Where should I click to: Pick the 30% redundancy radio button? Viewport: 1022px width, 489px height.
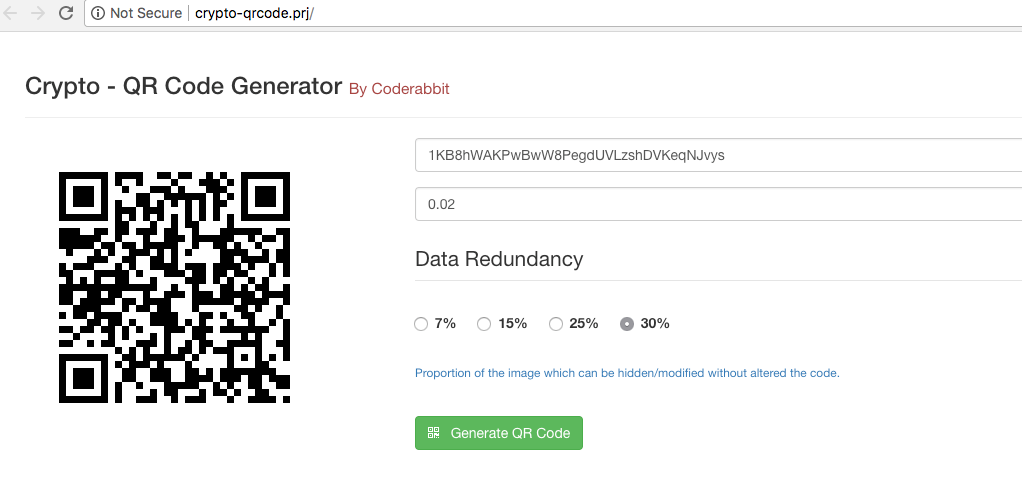pos(627,324)
